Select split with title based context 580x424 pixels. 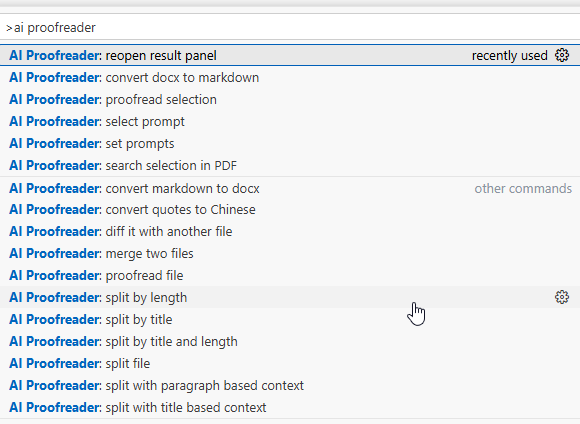(290, 407)
